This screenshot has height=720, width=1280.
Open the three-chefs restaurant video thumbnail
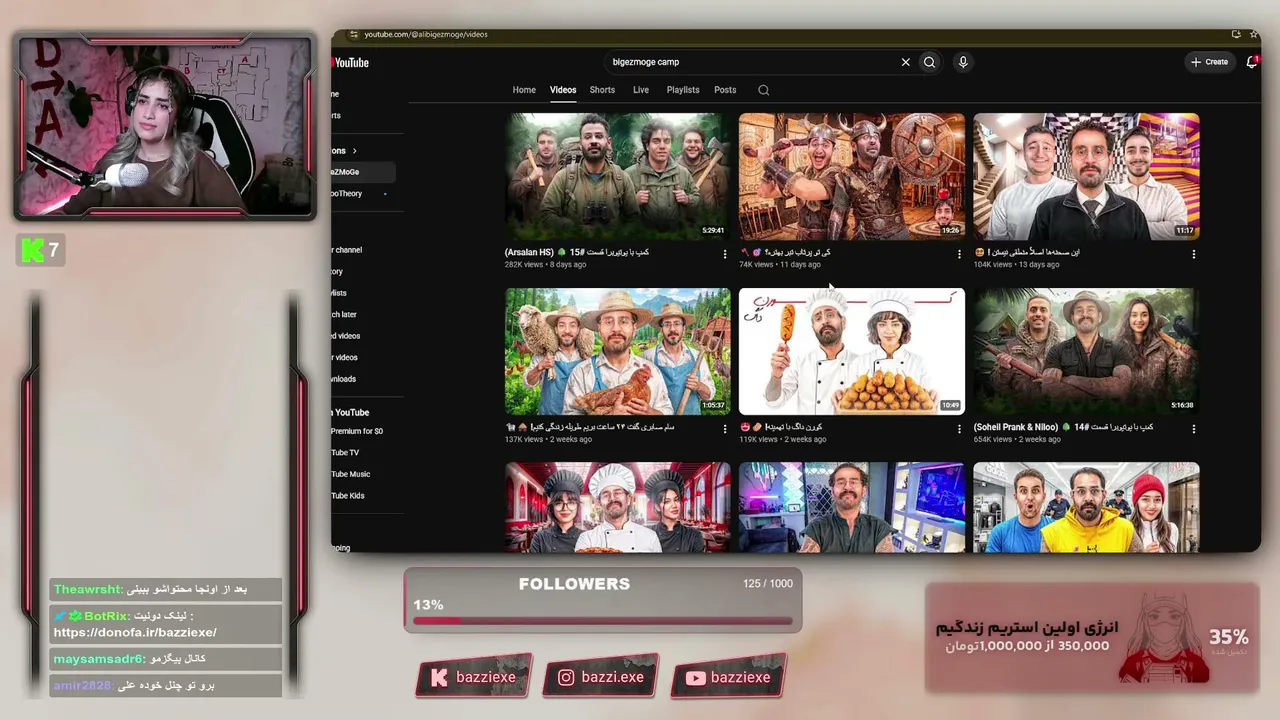click(x=618, y=507)
